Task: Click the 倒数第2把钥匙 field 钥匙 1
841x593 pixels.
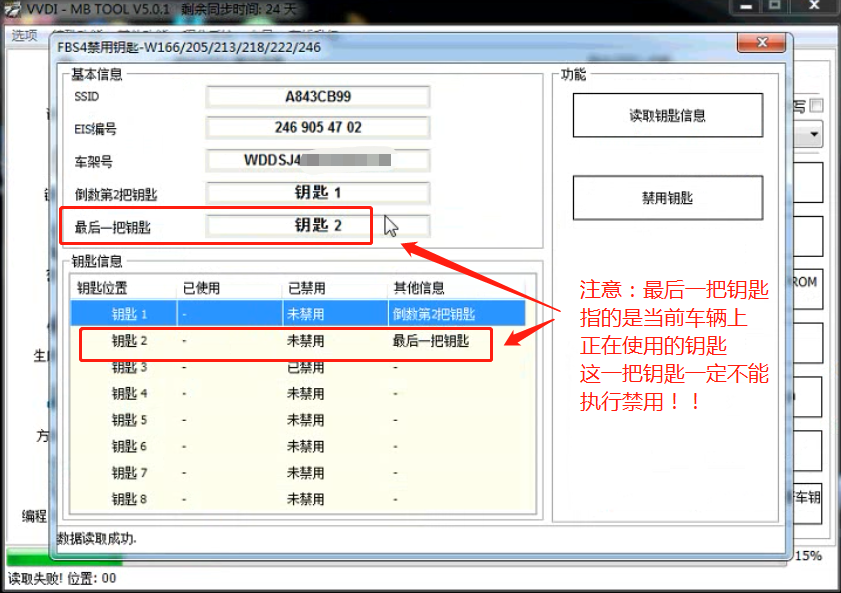Action: 318,192
